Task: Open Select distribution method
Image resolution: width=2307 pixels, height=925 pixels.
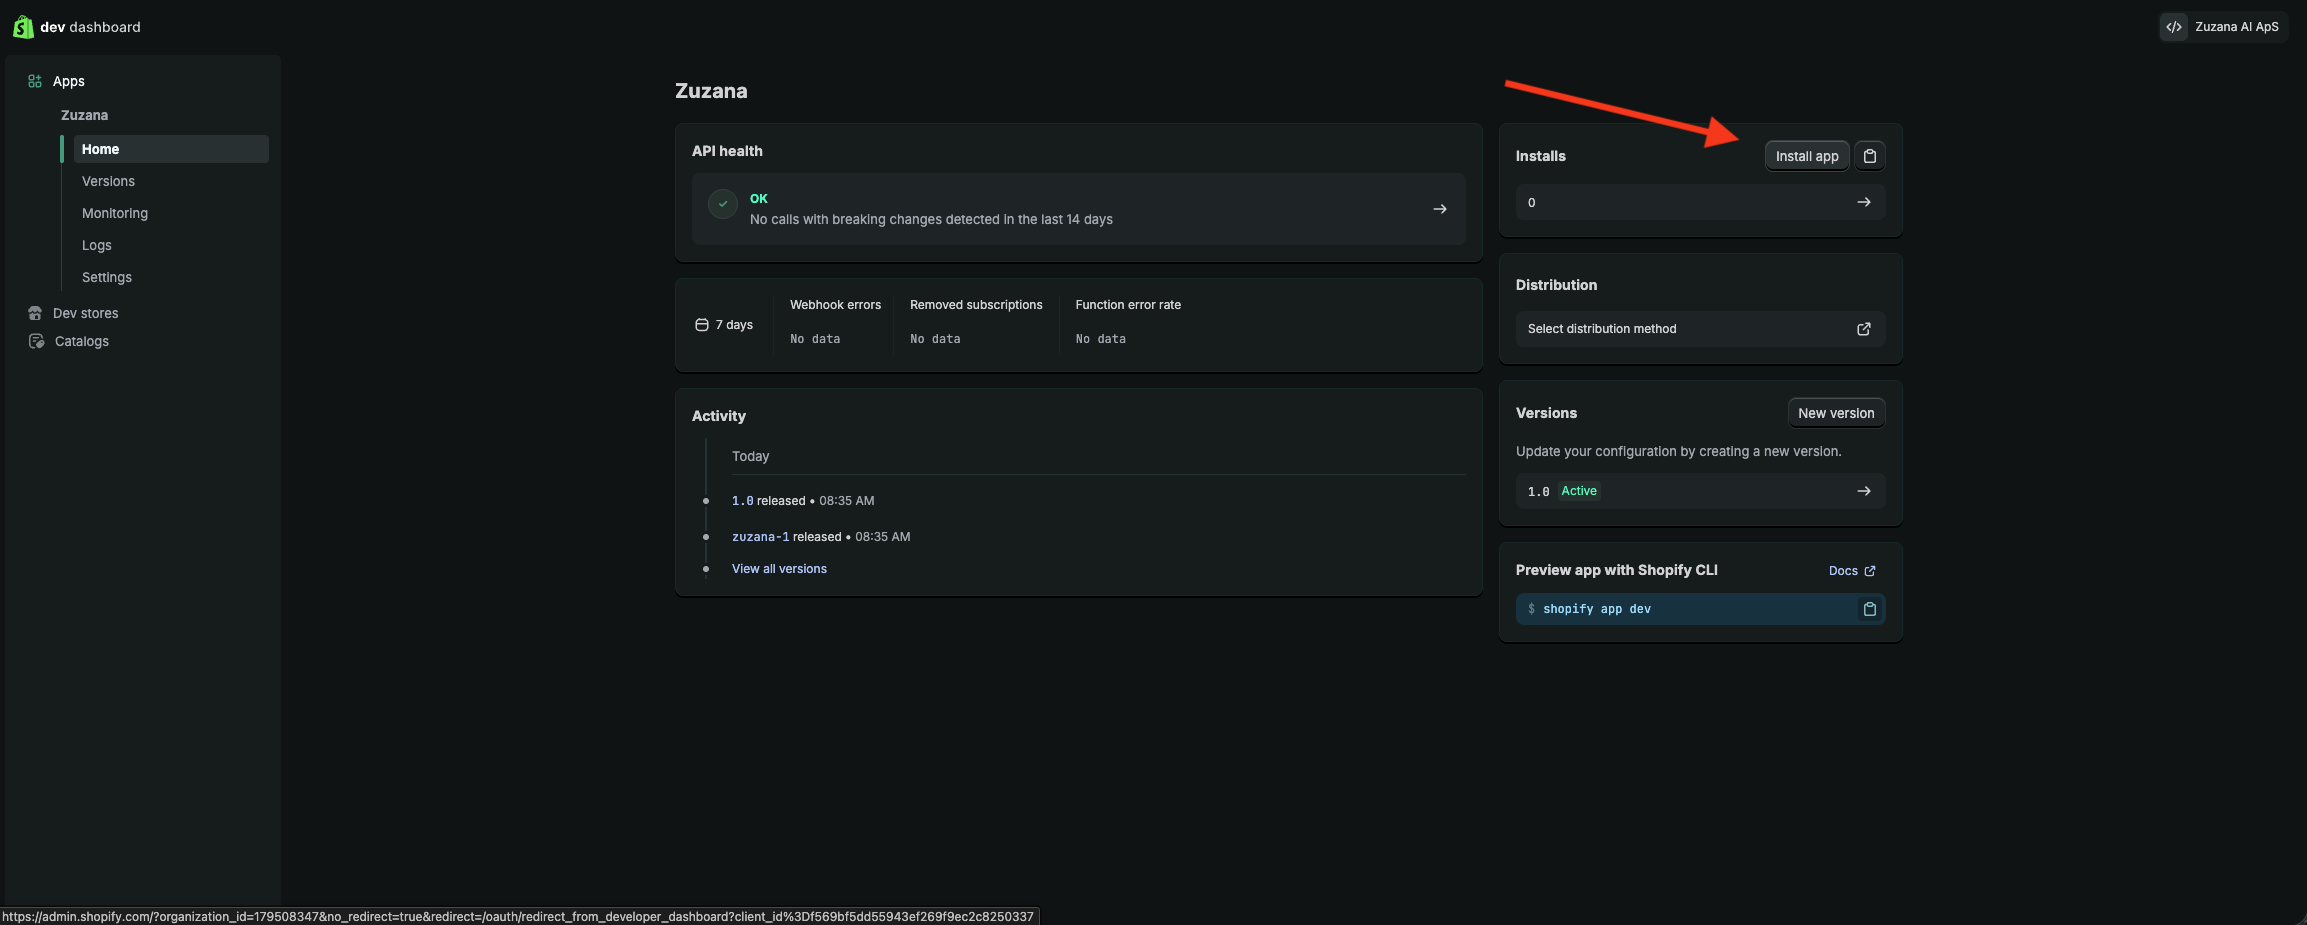Action: (x=1700, y=329)
